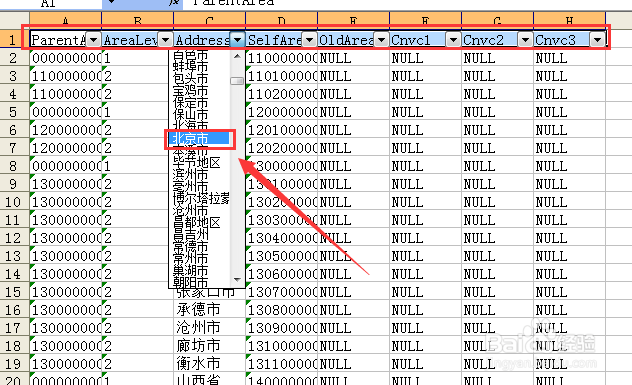
Task: Open the Cnvc3 column filter dropdown
Action: click(597, 40)
